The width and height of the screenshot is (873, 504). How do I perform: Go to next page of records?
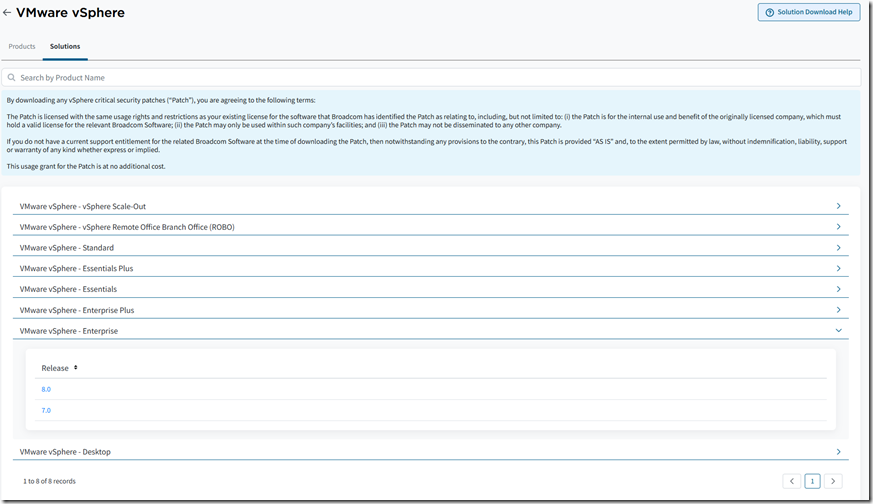(833, 481)
